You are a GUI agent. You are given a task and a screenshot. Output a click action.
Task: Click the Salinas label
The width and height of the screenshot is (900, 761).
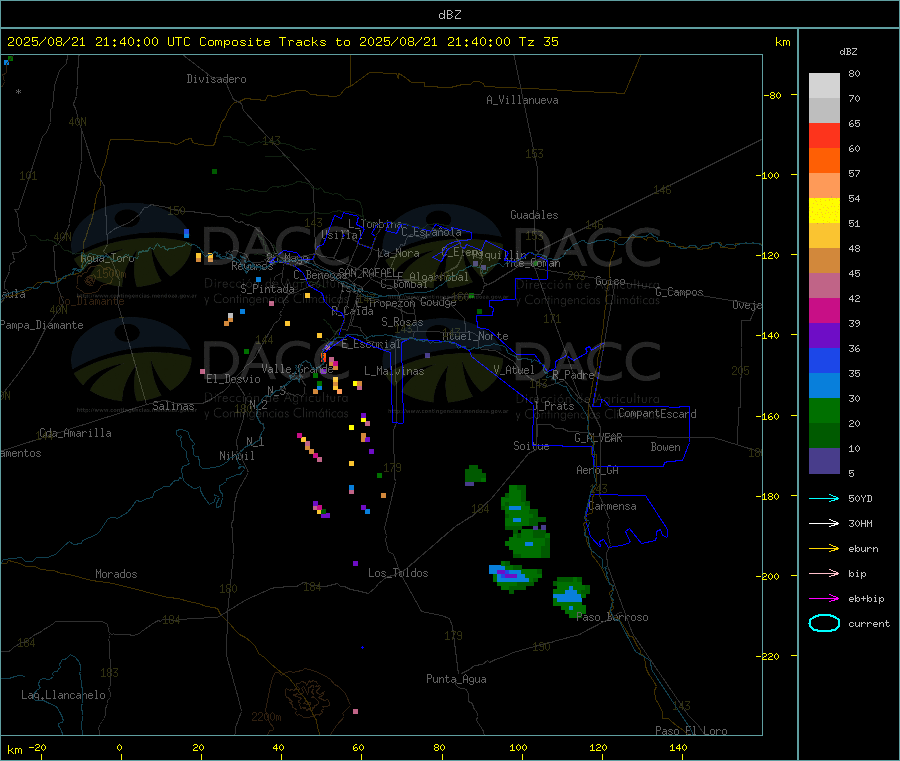(173, 406)
